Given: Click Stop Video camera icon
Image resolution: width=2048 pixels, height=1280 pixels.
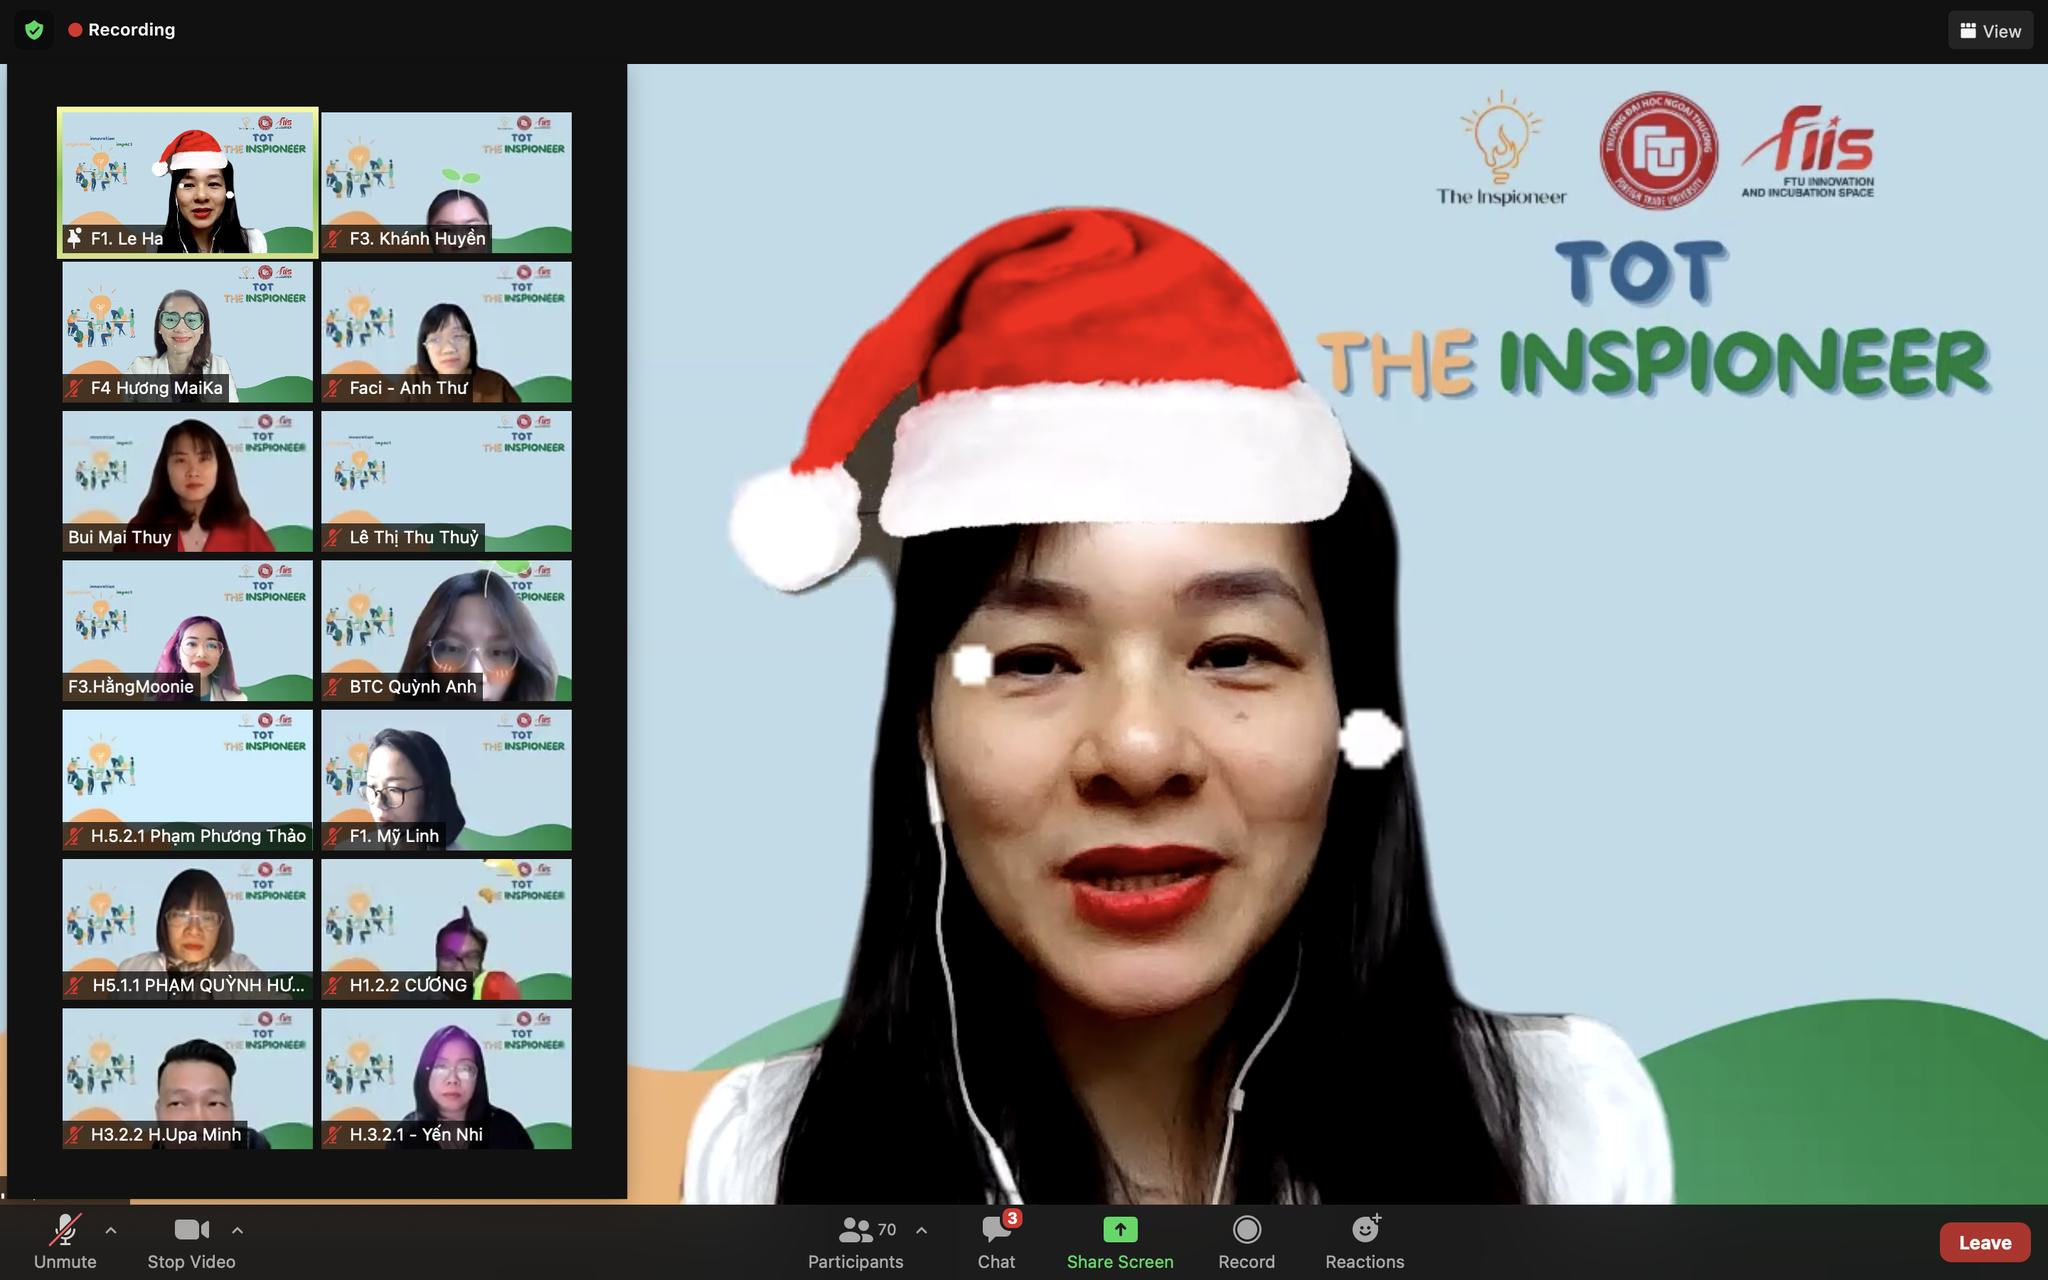Looking at the screenshot, I should point(191,1230).
